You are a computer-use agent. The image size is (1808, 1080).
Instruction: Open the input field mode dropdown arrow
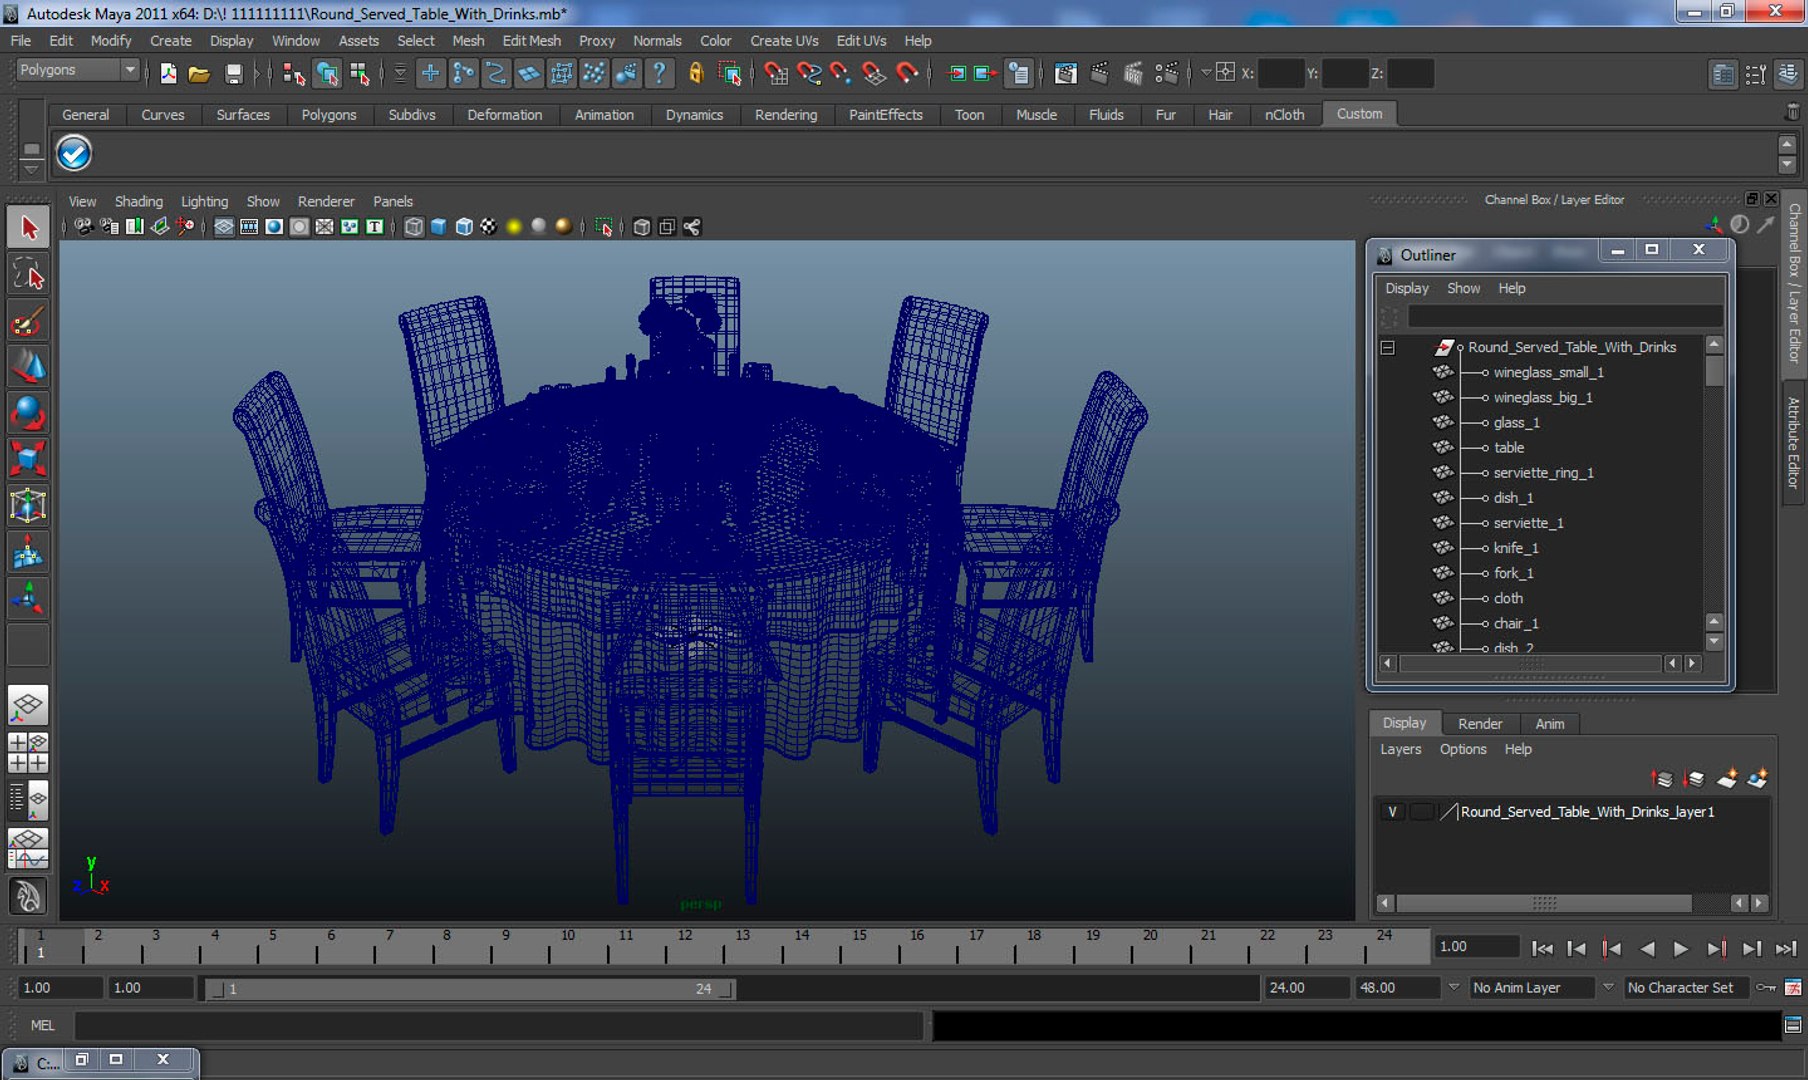point(1206,72)
